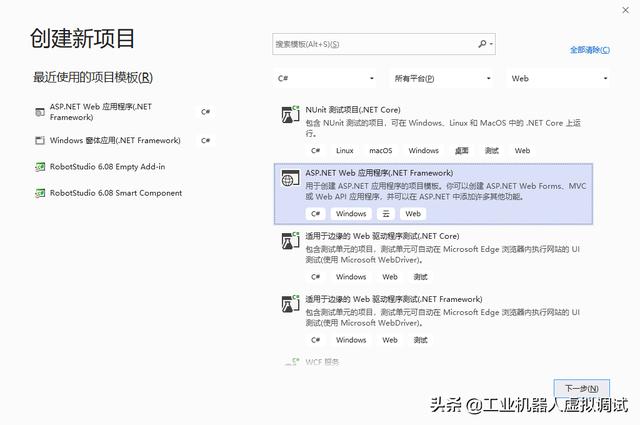
Task: Click the macOS tag under NUnit project
Action: pos(380,151)
